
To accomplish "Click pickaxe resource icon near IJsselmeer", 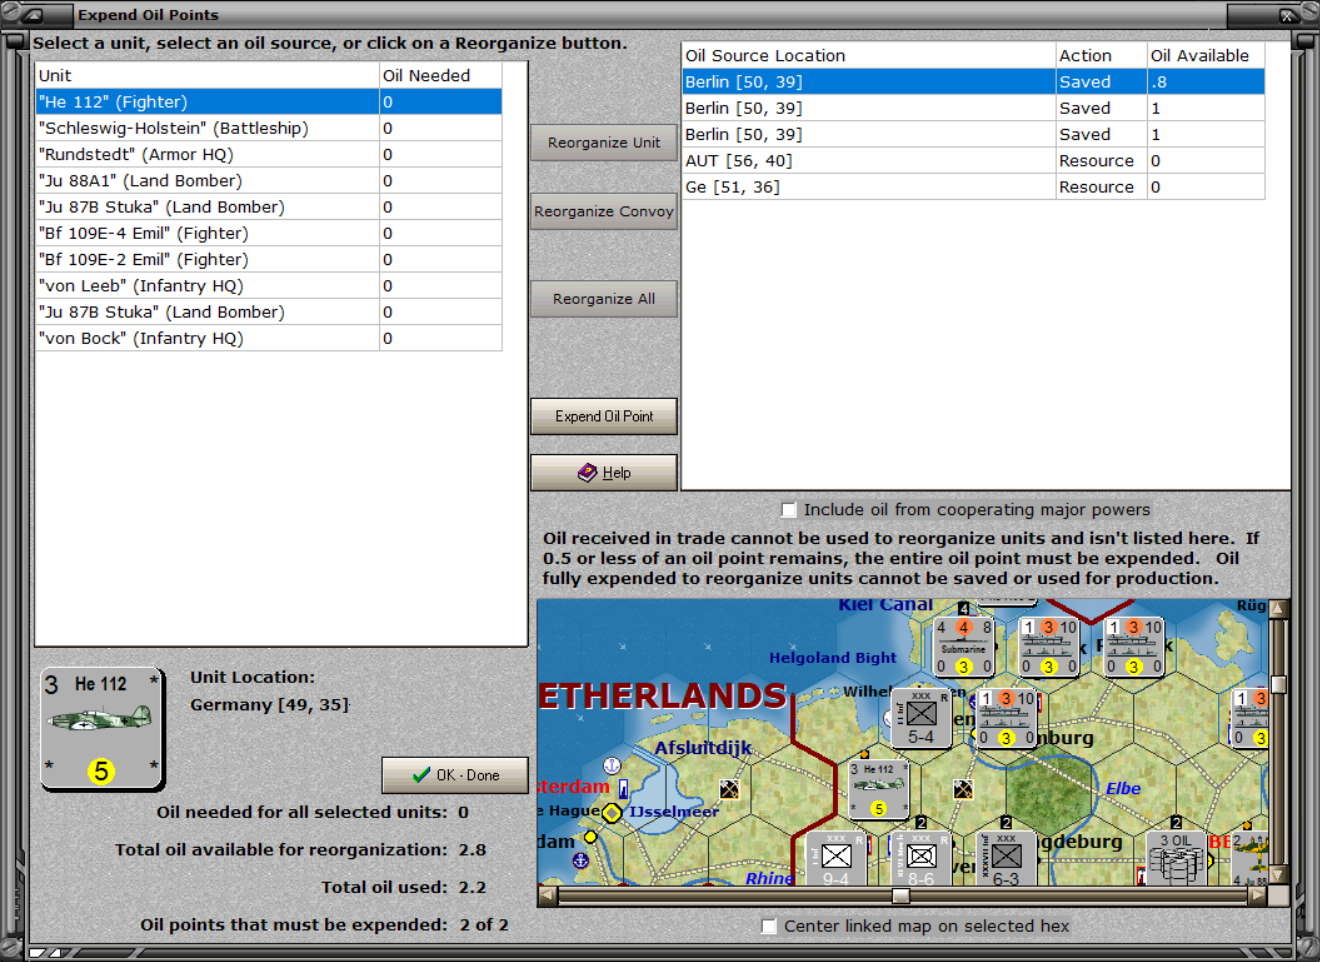I will 729,790.
